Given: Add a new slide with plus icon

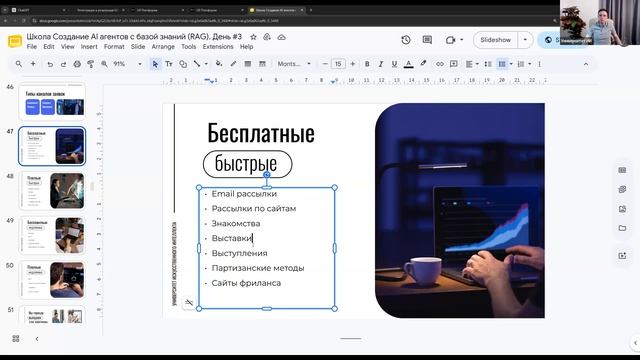Looking at the screenshot, I should pos(33,64).
